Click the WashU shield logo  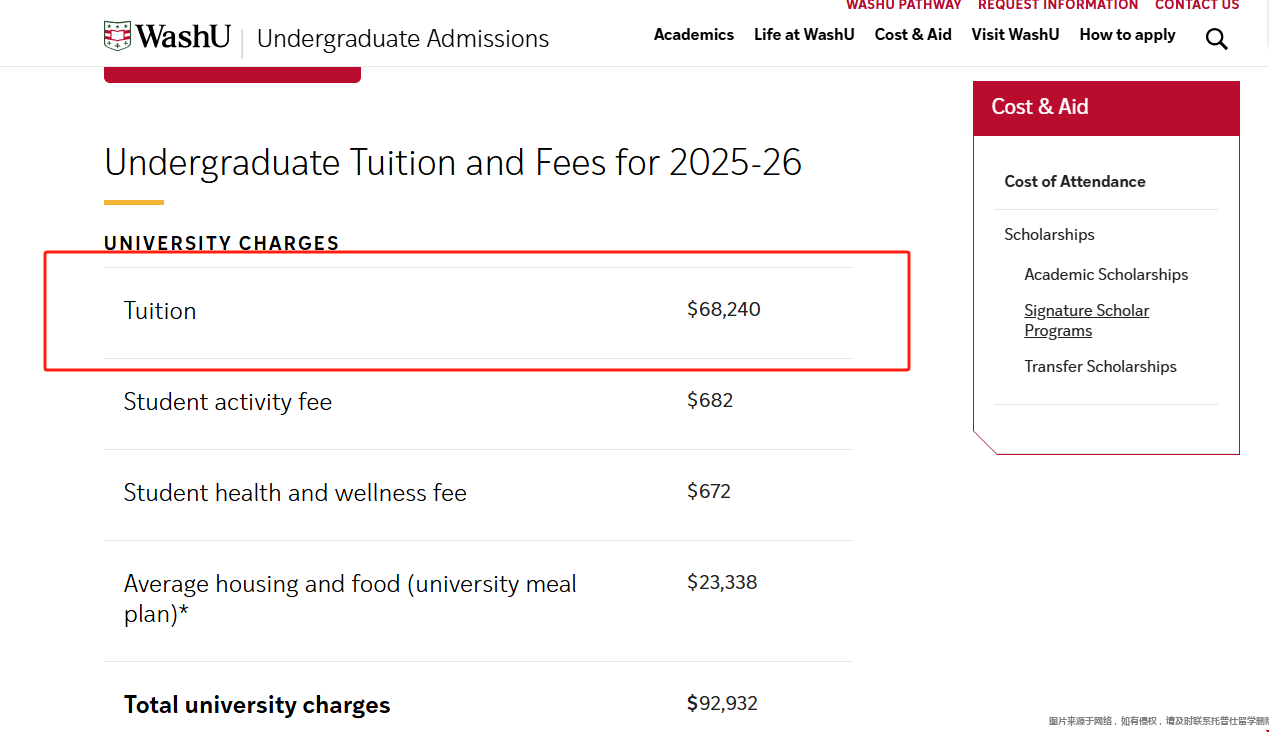(118, 37)
